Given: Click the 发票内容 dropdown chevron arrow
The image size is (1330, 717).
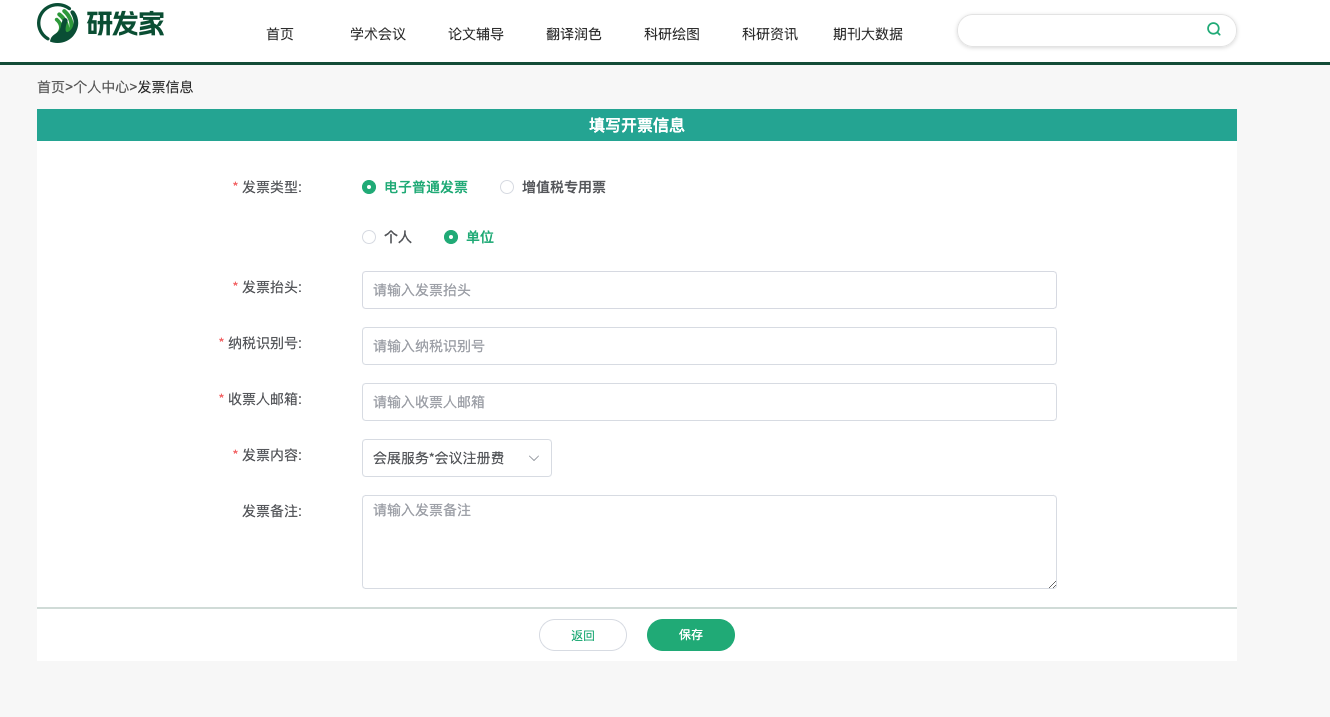Looking at the screenshot, I should [x=534, y=458].
